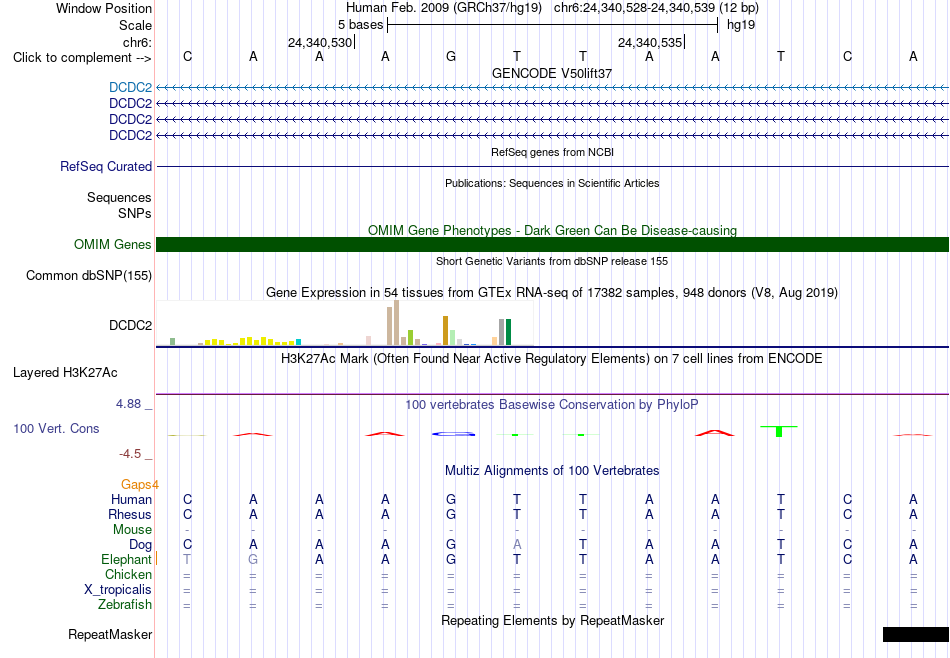The width and height of the screenshot is (950, 658).
Task: Click the 24,340,530 position marker
Action: [320, 42]
